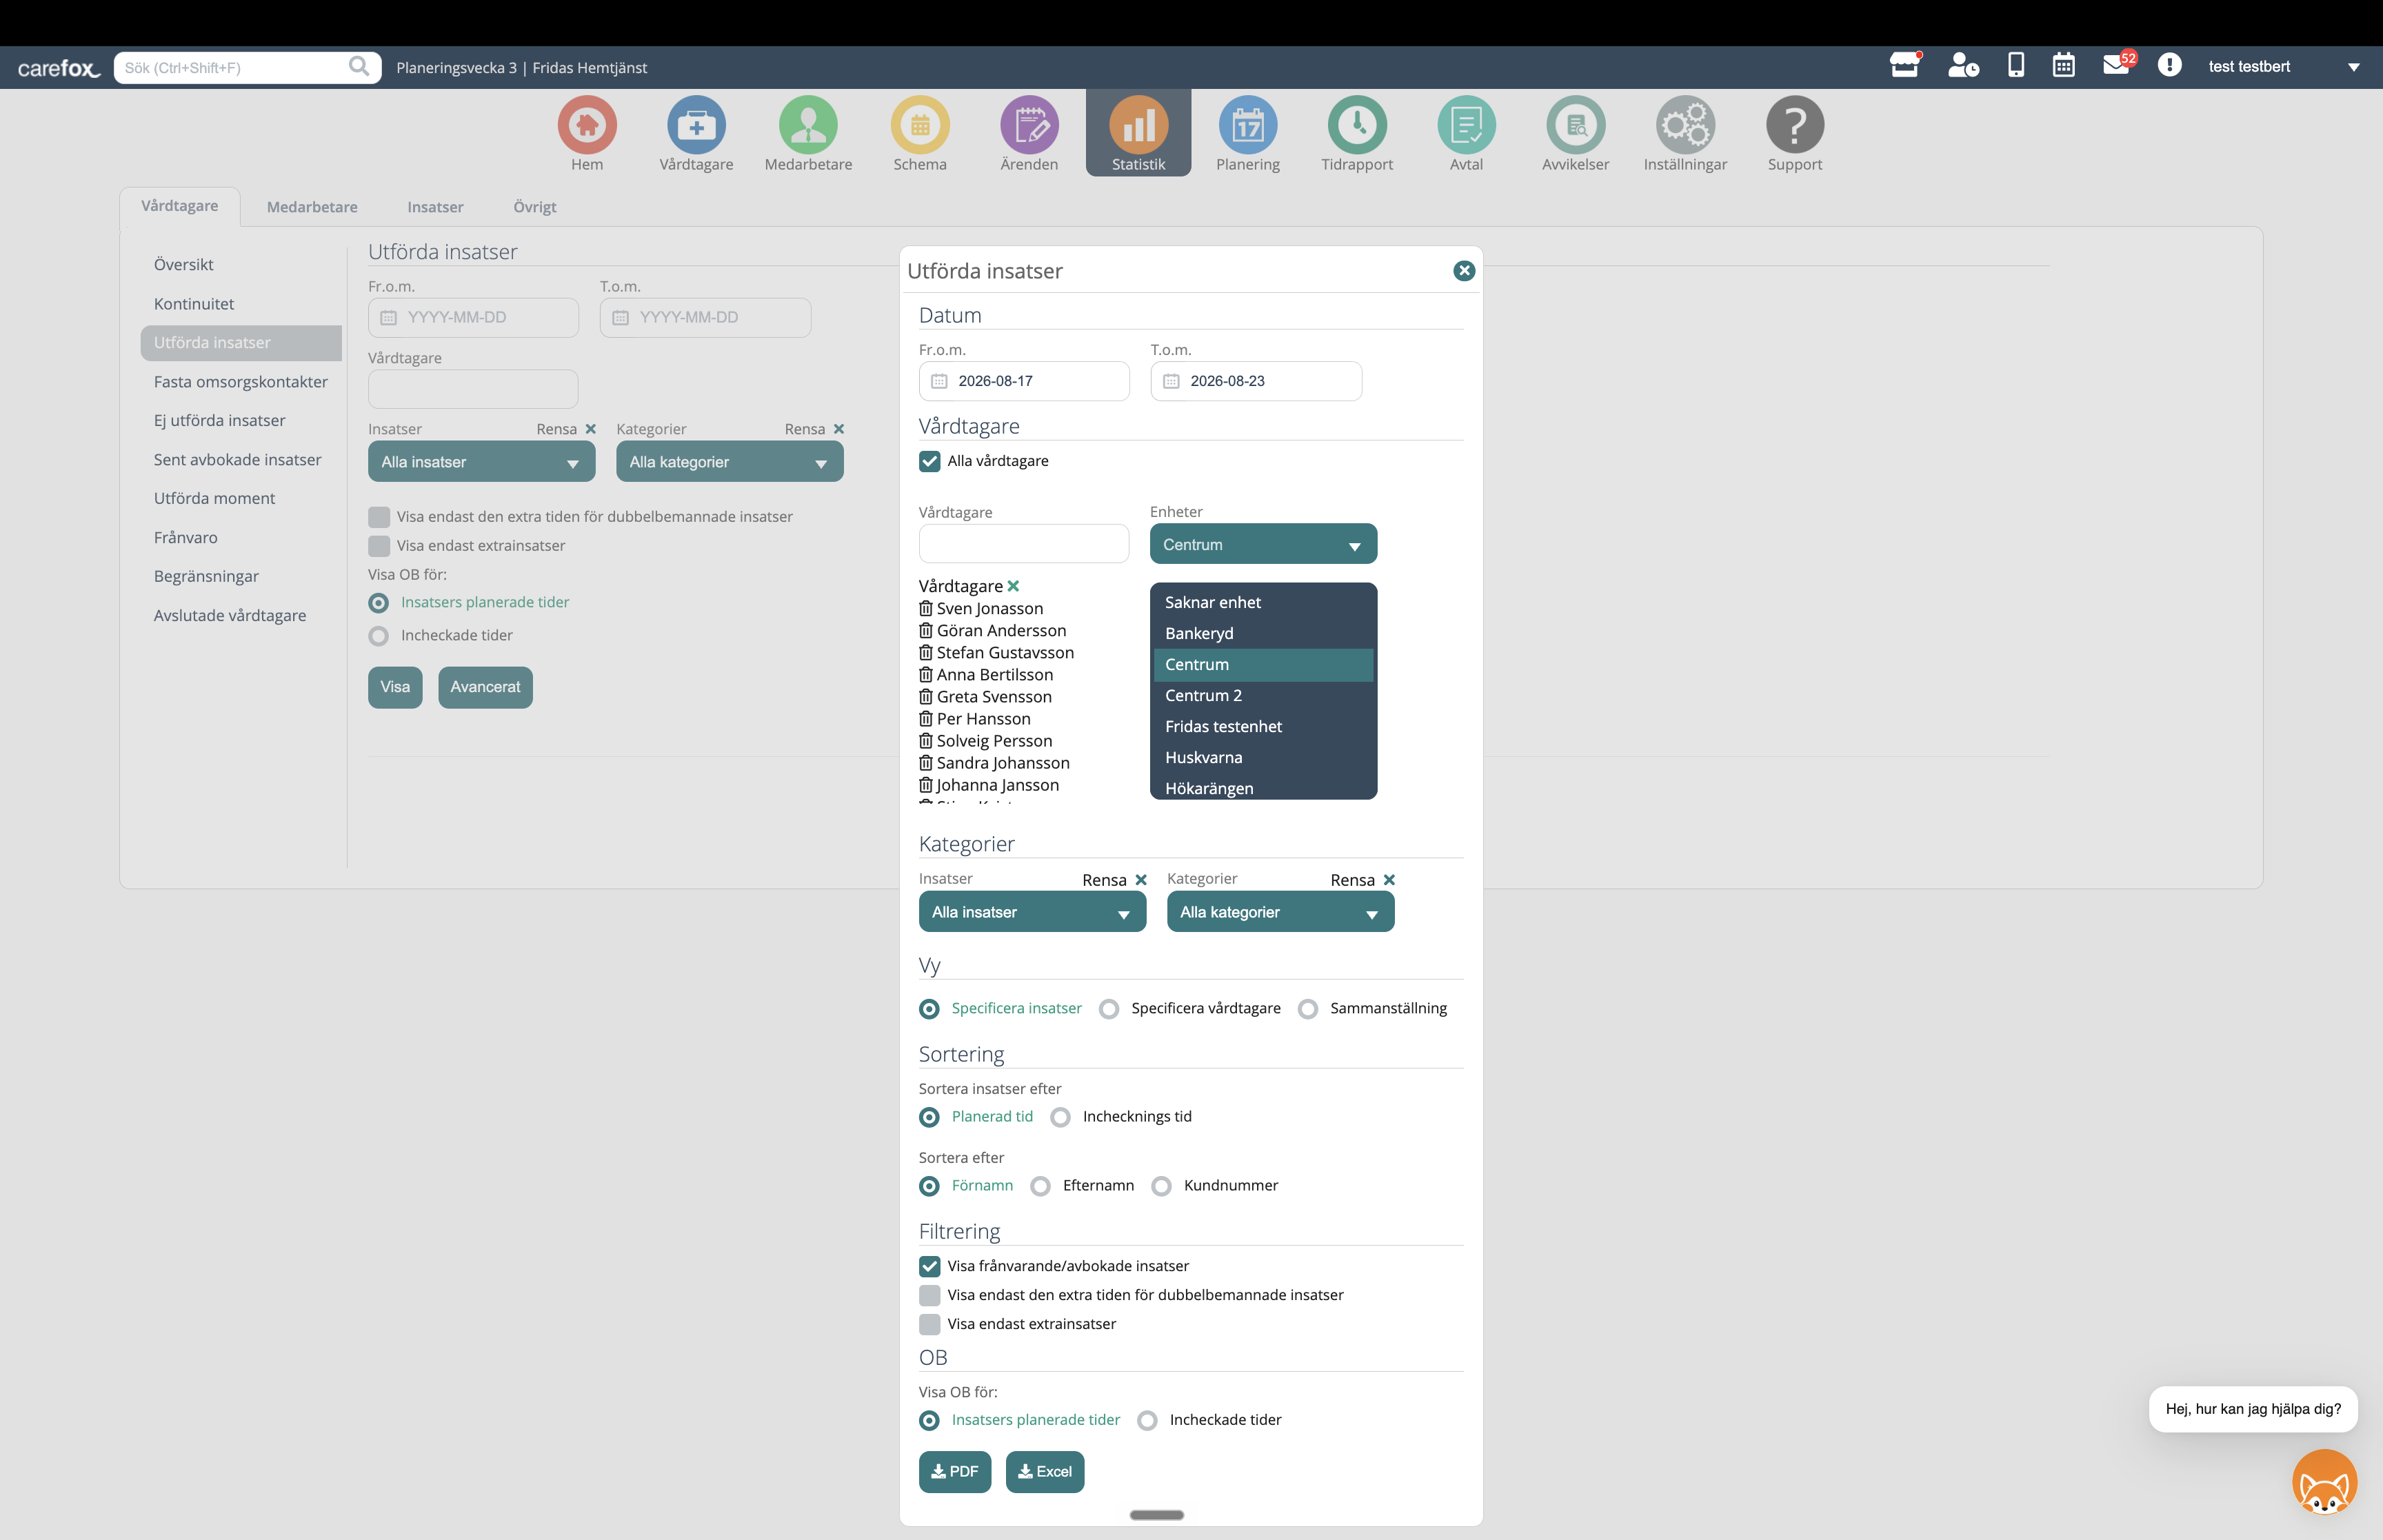
Task: Select Incheckningstid sorting option
Action: [1061, 1117]
